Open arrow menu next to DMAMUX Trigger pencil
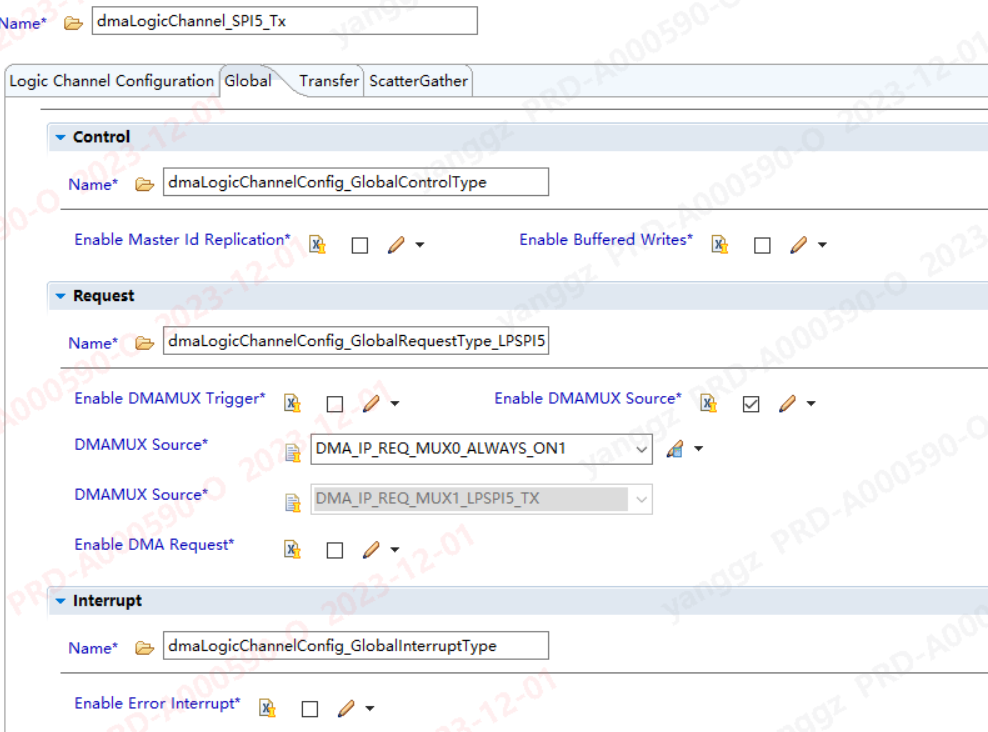 click(x=394, y=403)
